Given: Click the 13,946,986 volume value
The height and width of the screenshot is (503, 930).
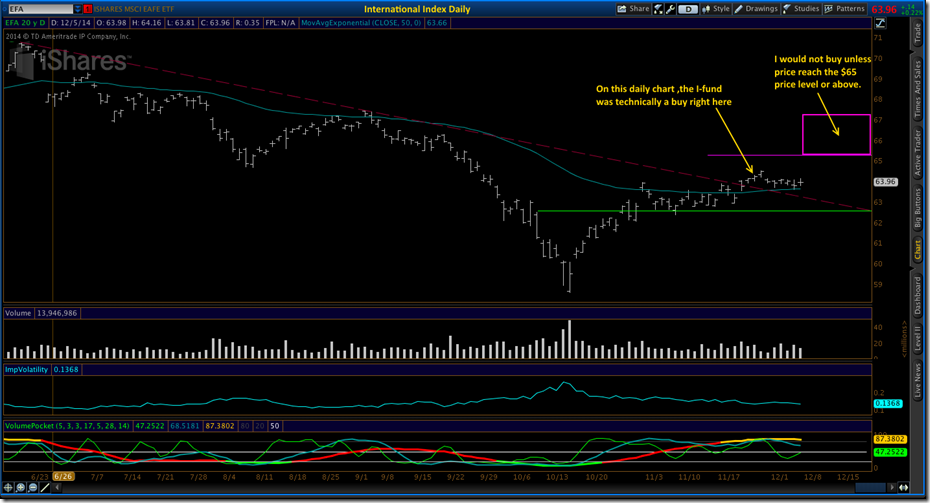Looking at the screenshot, I should pyautogui.click(x=57, y=313).
